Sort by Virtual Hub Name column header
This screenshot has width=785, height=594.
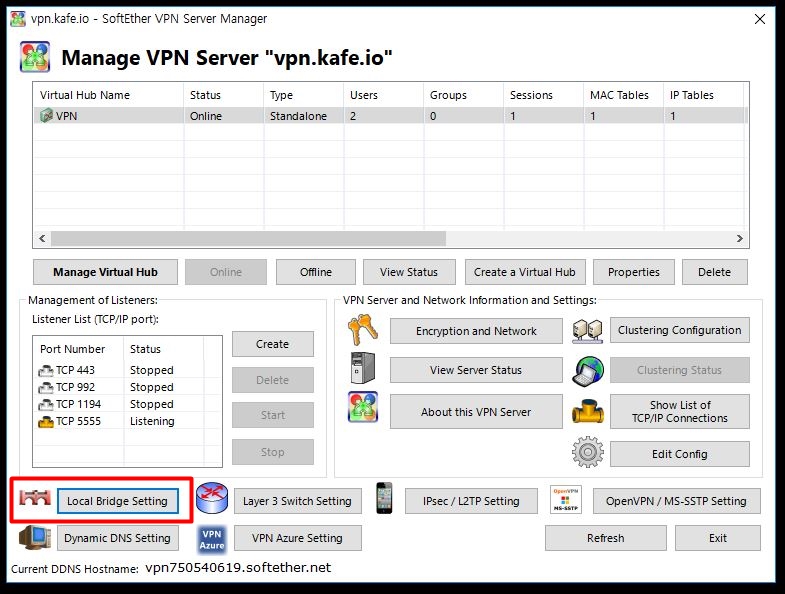click(109, 95)
